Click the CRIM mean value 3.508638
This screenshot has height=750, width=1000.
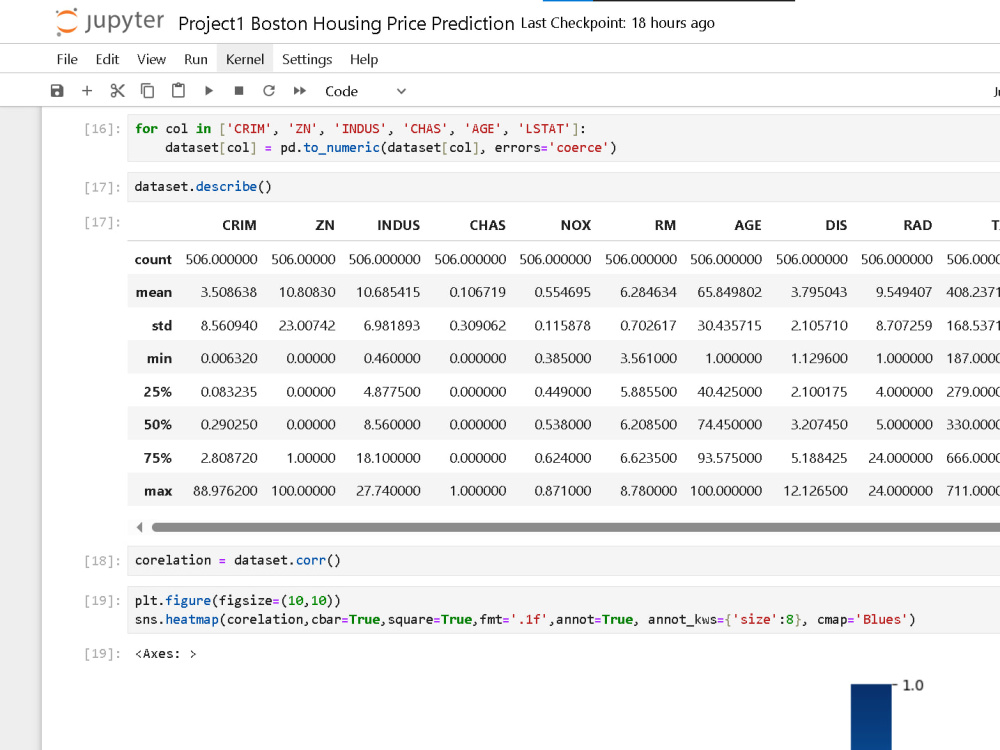pyautogui.click(x=228, y=292)
